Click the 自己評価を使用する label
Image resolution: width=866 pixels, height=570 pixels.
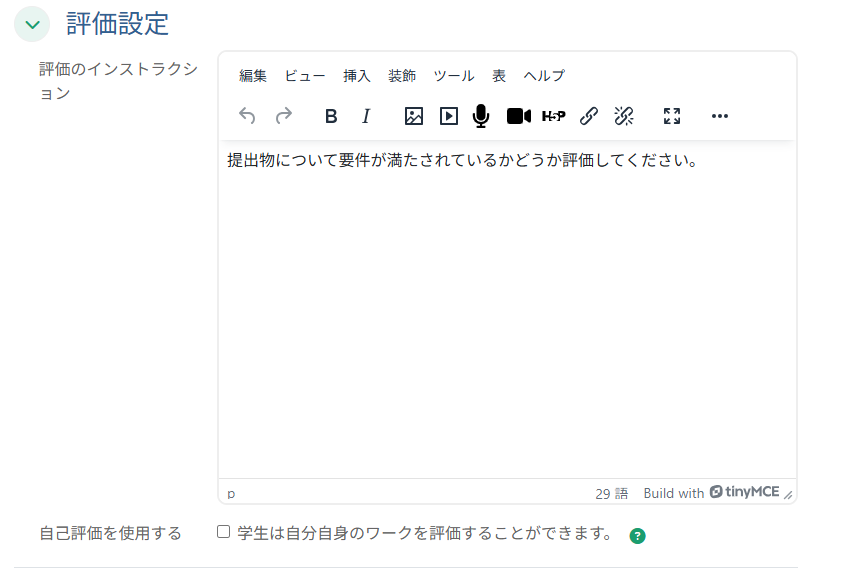(110, 533)
